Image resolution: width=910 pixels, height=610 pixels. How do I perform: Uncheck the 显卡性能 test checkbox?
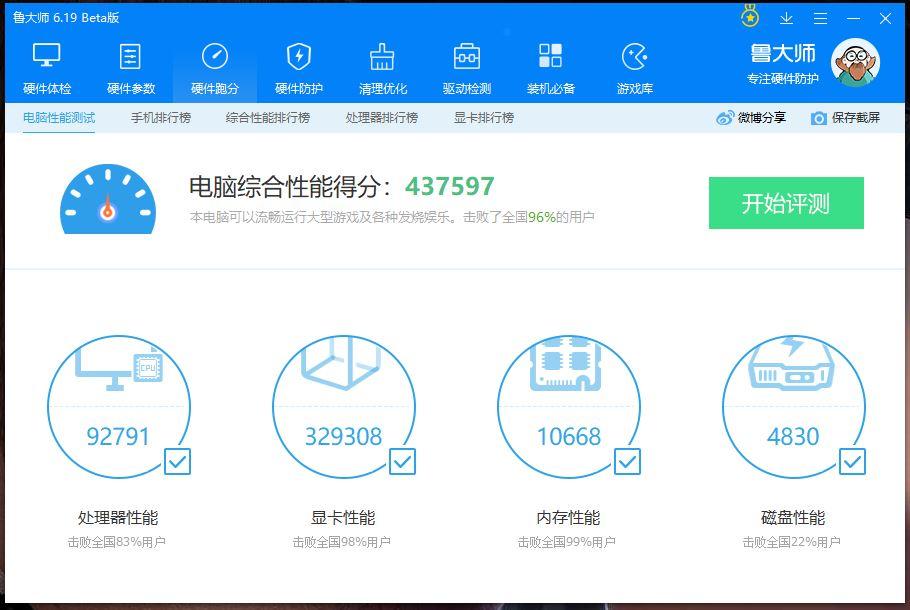tap(402, 462)
